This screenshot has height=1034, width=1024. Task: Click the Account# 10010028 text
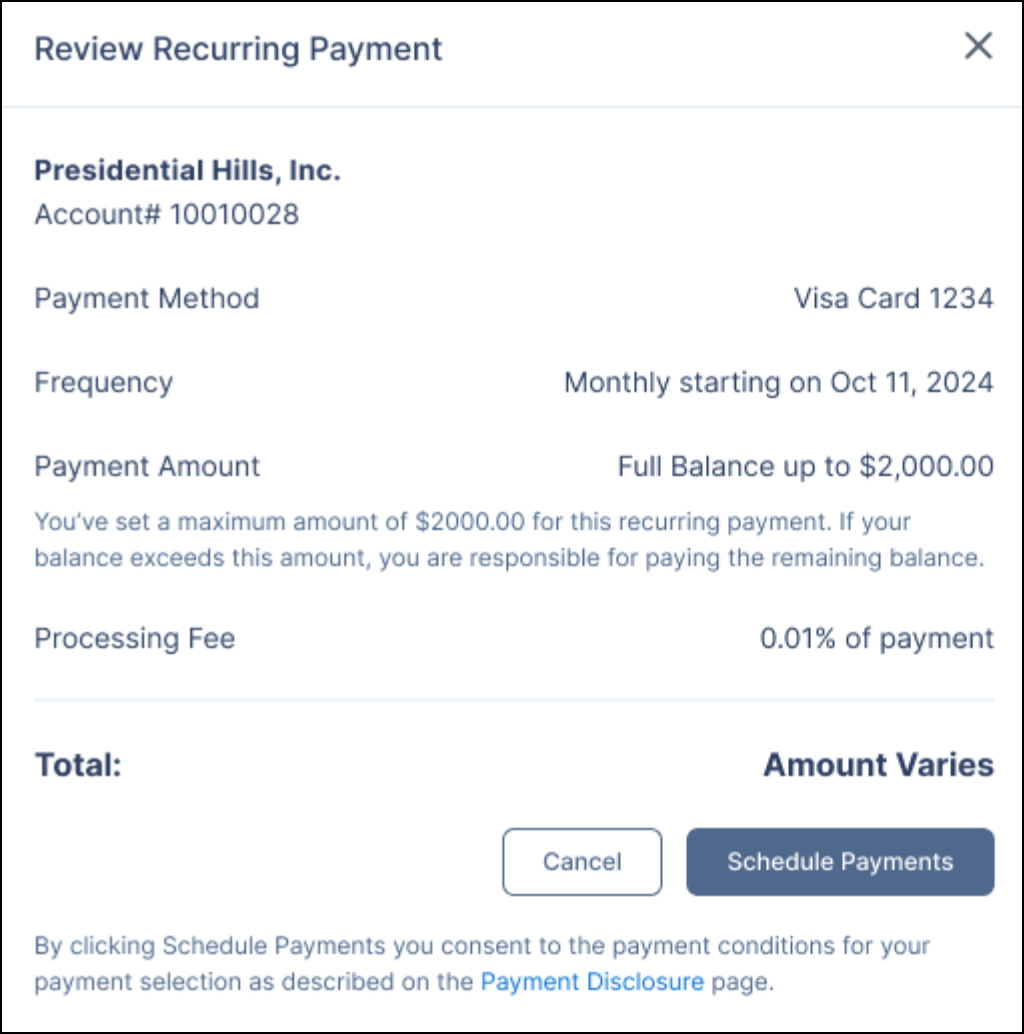tap(166, 214)
